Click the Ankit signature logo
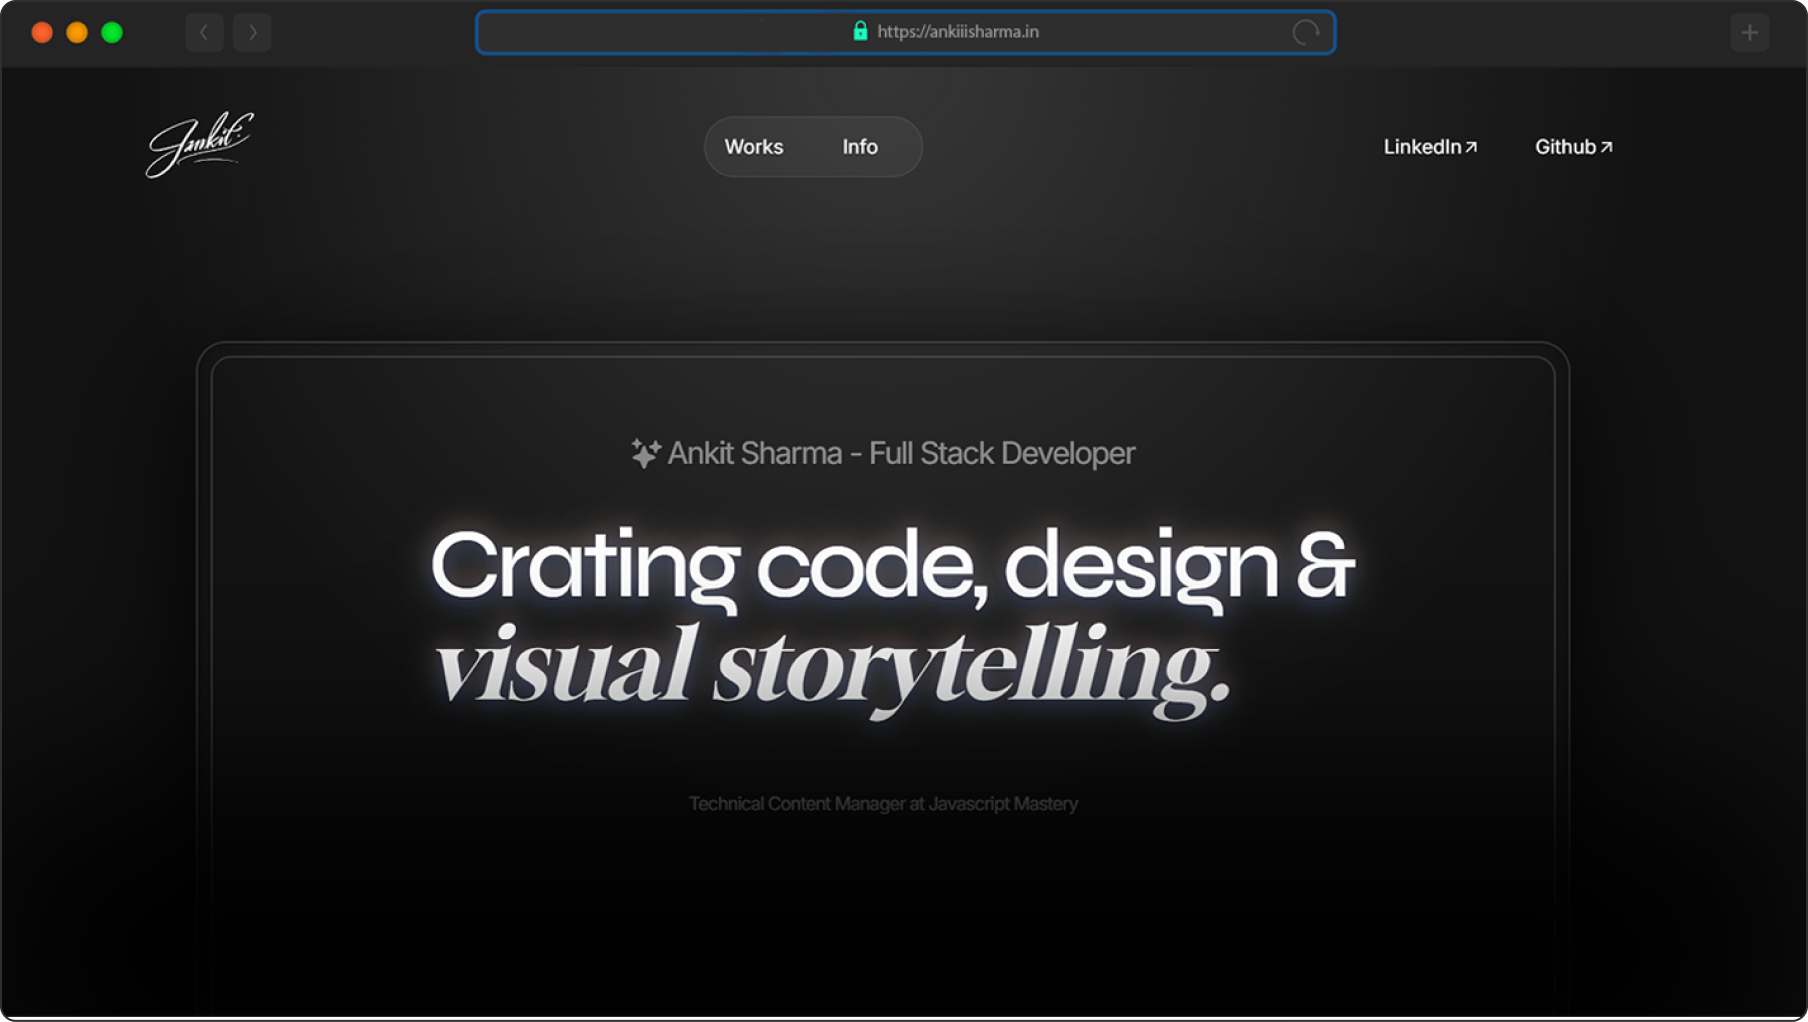The image size is (1808, 1022). tap(200, 144)
